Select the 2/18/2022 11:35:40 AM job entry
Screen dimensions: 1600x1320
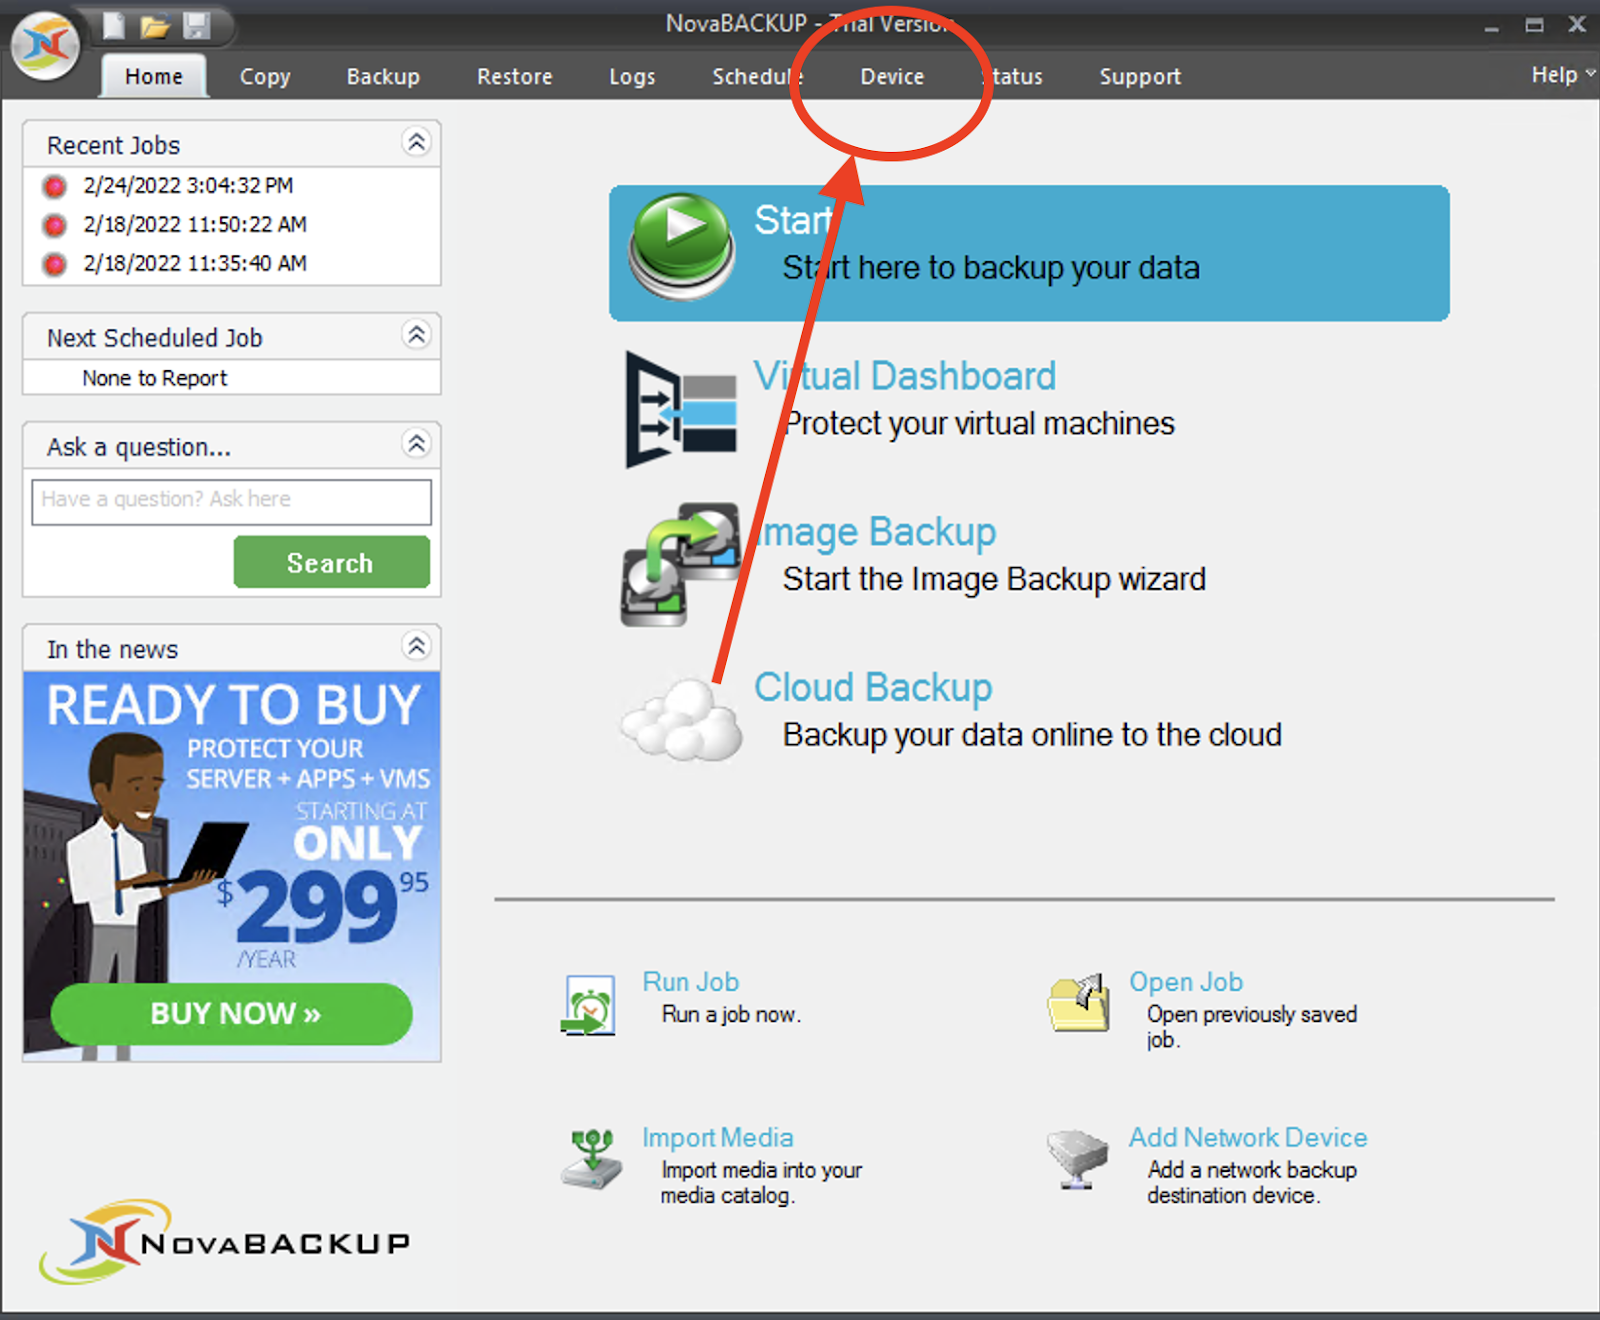[195, 264]
